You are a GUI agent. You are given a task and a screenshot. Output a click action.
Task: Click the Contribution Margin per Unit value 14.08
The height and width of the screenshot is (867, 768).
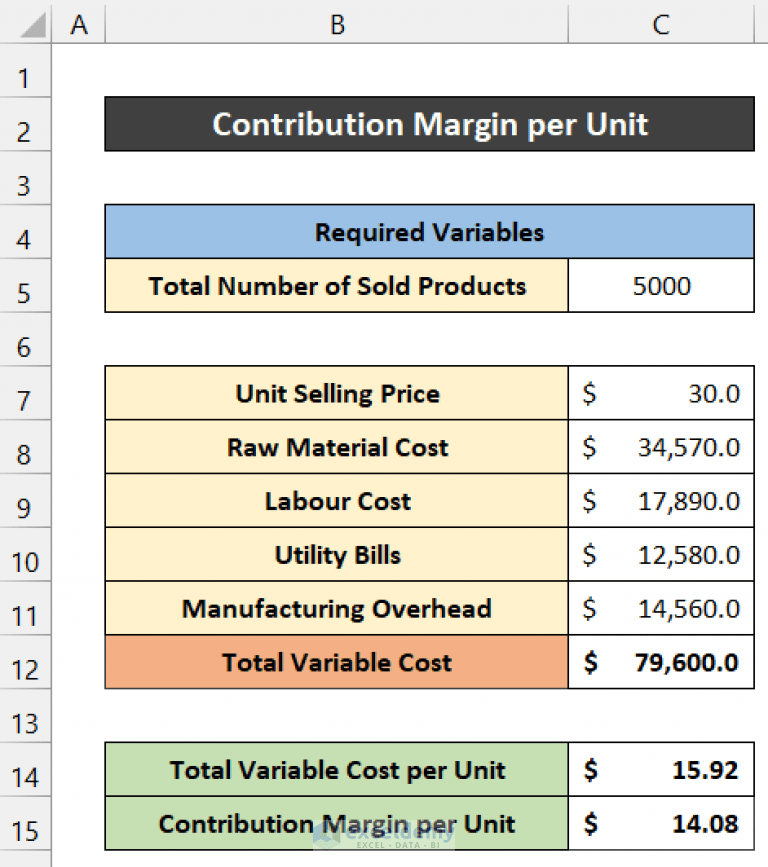(x=660, y=824)
